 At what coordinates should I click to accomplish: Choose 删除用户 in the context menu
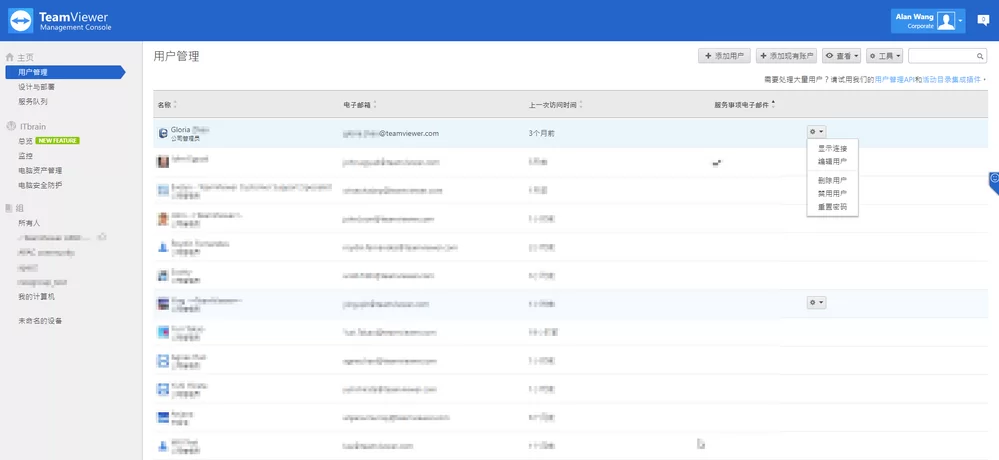click(832, 180)
